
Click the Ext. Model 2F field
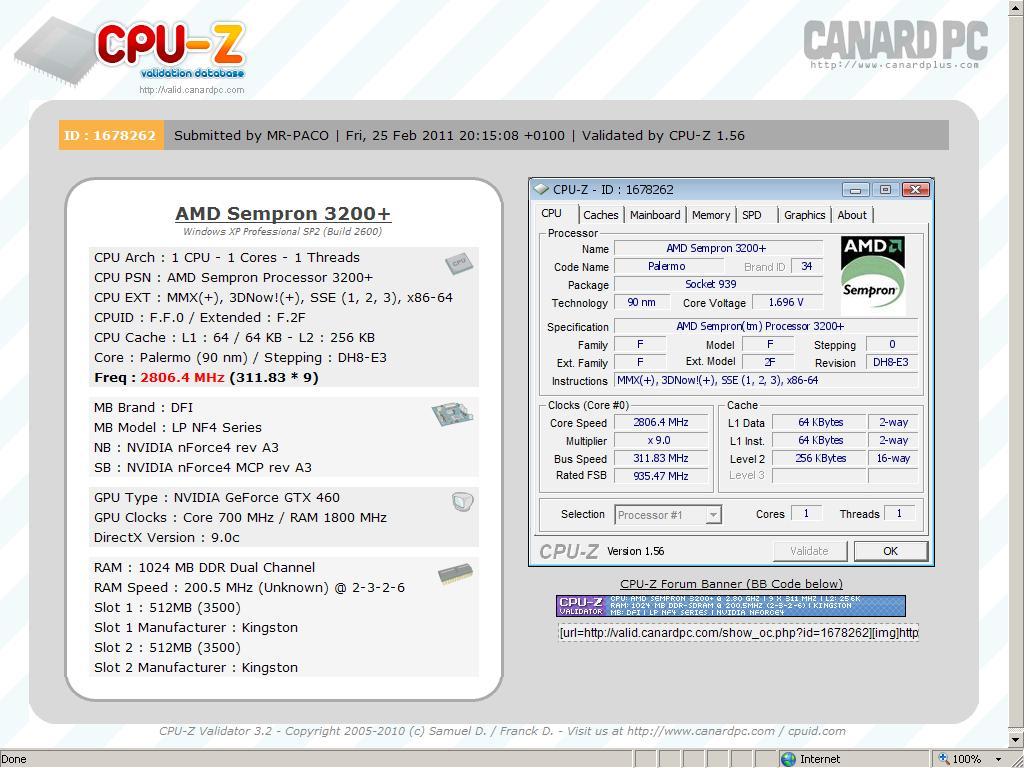click(769, 362)
